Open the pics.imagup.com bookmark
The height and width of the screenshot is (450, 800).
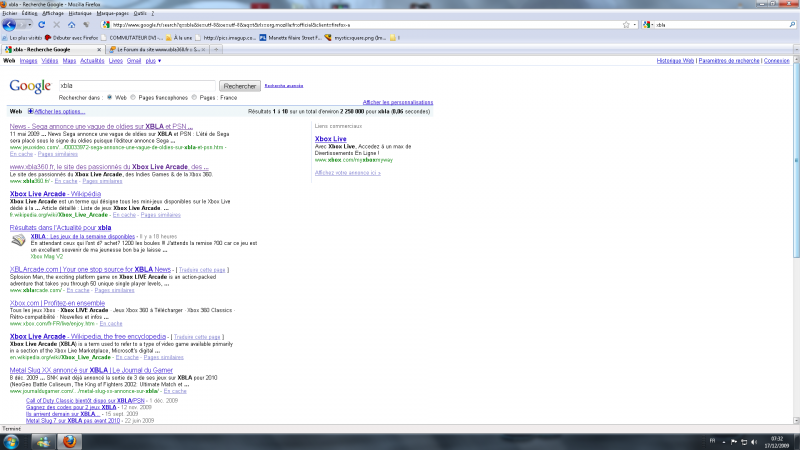pyautogui.click(x=225, y=38)
